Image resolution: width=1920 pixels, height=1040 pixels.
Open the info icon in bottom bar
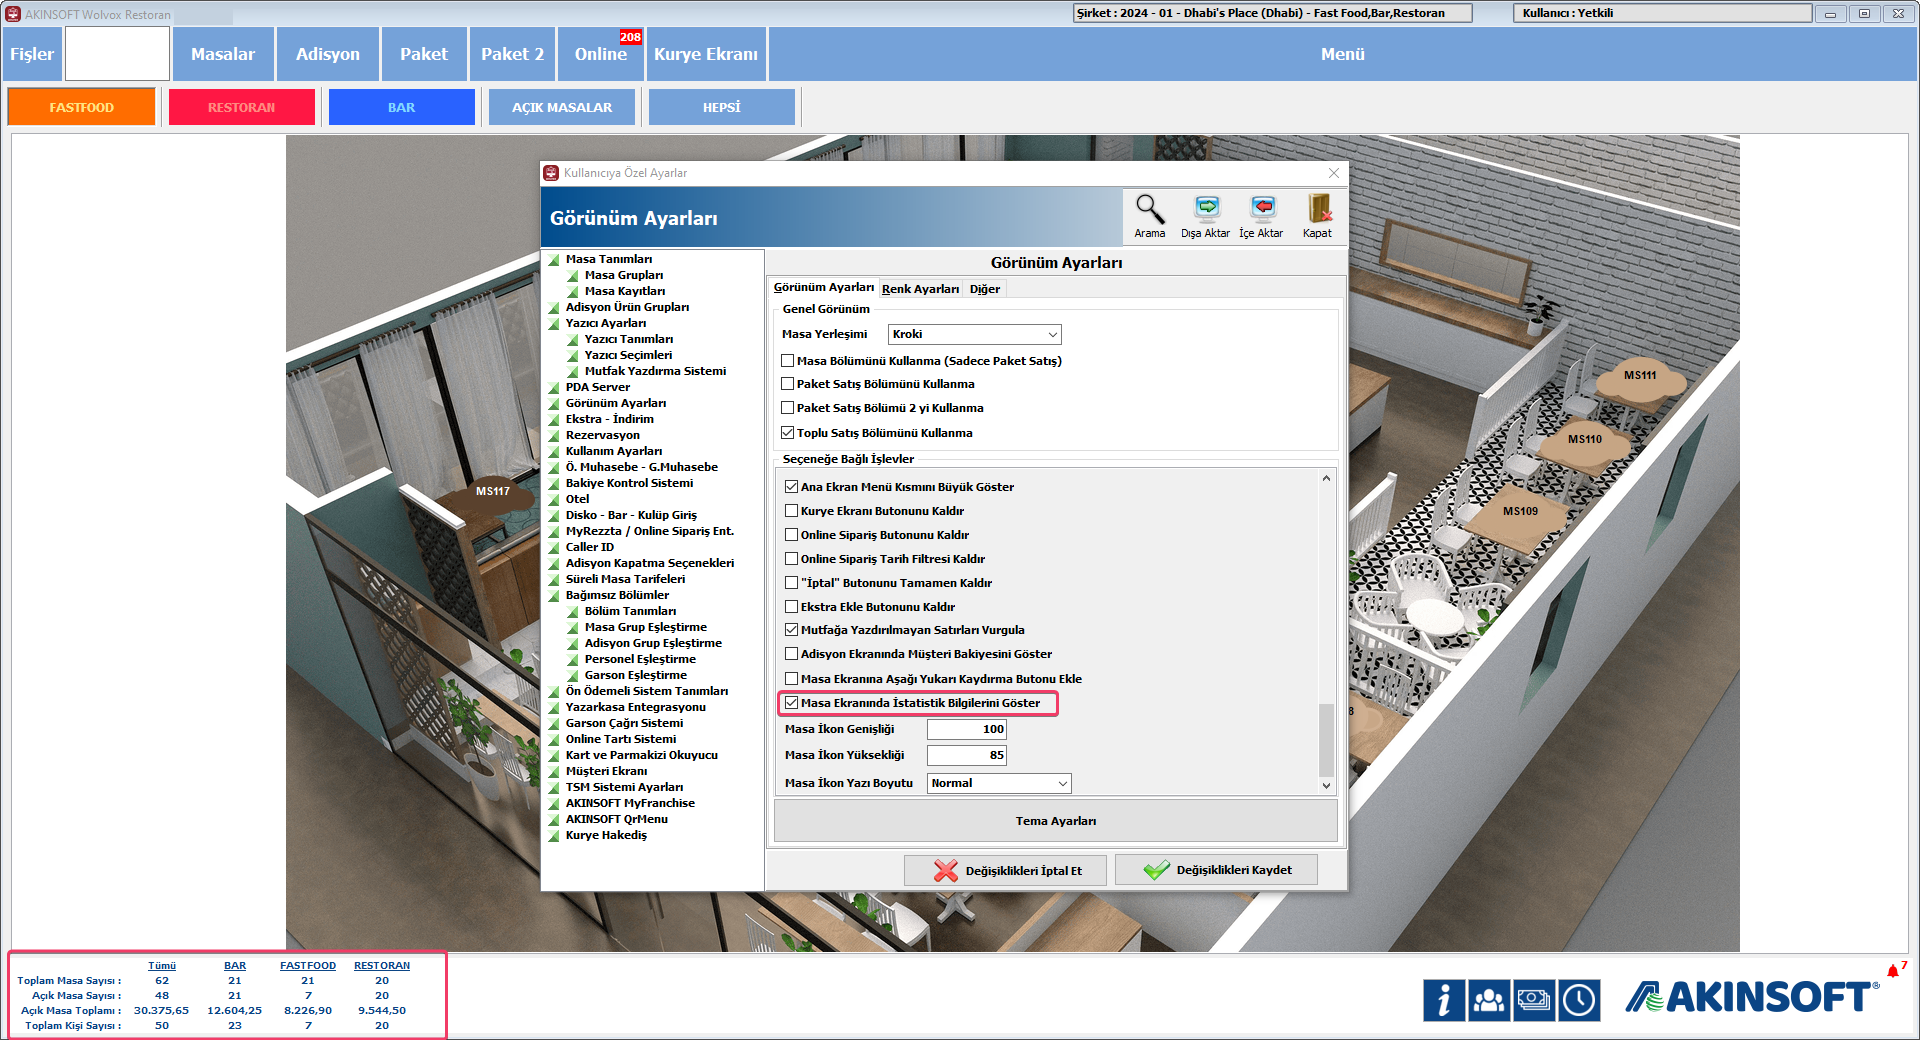coord(1444,1000)
